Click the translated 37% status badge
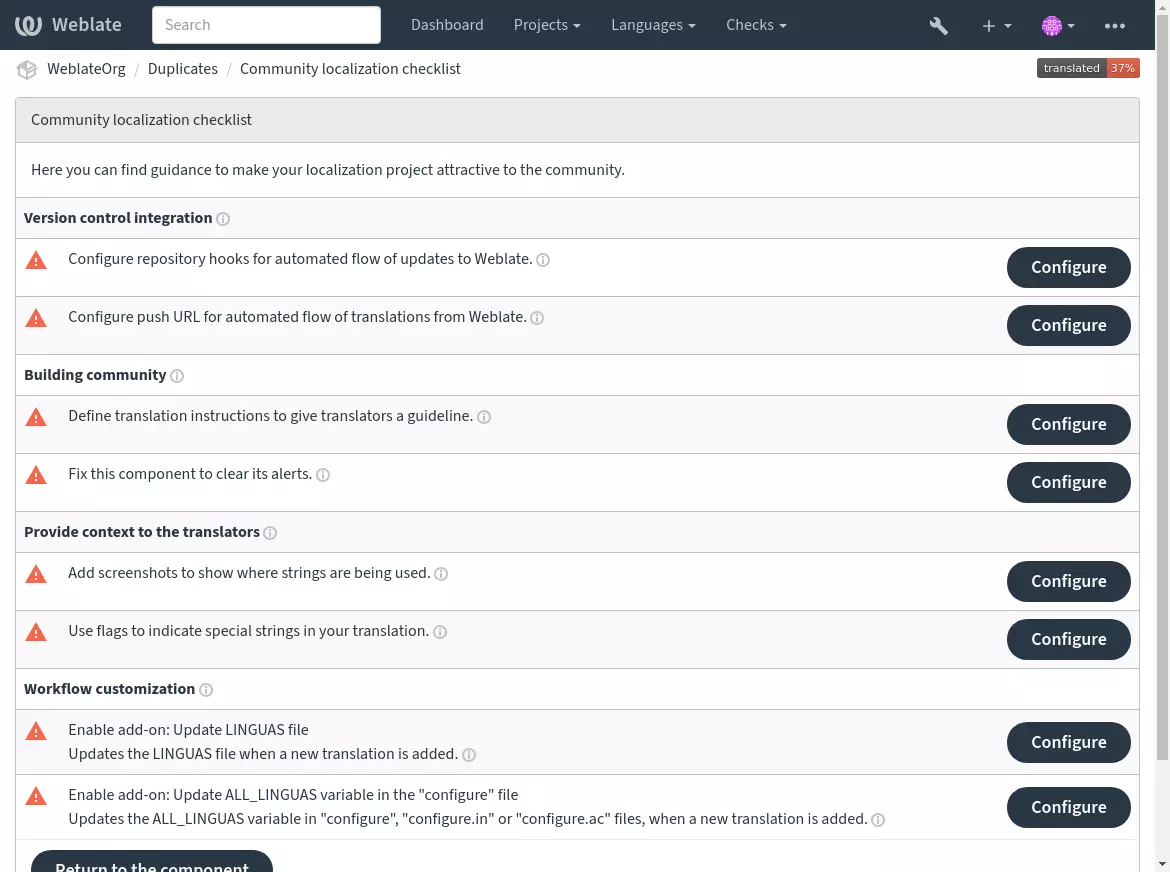 tap(1087, 68)
